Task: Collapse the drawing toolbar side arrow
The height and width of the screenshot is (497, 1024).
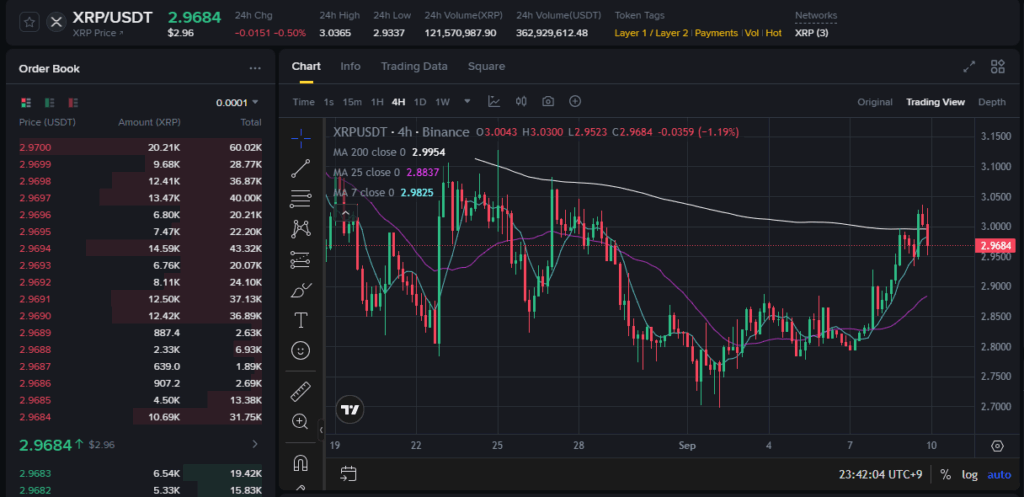Action: pyautogui.click(x=321, y=430)
